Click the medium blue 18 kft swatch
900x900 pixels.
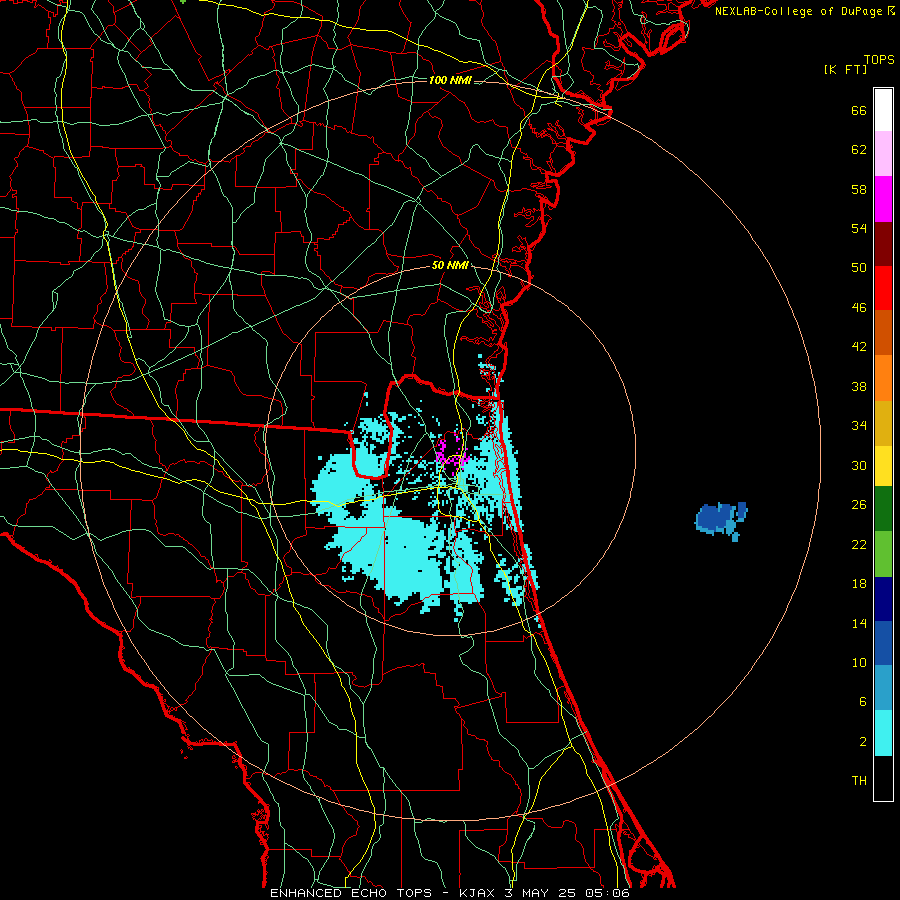[883, 643]
